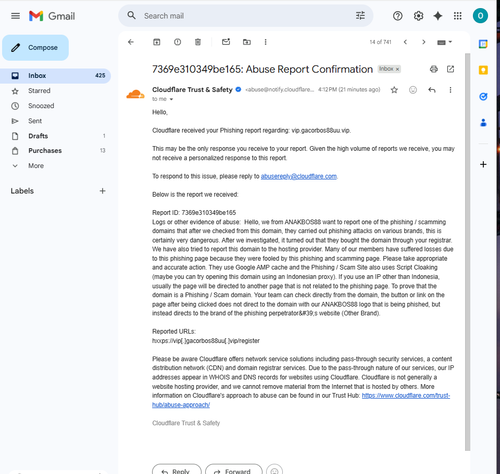500x474 pixels.
Task: Open Google Keep side panel
Action: tap(483, 70)
